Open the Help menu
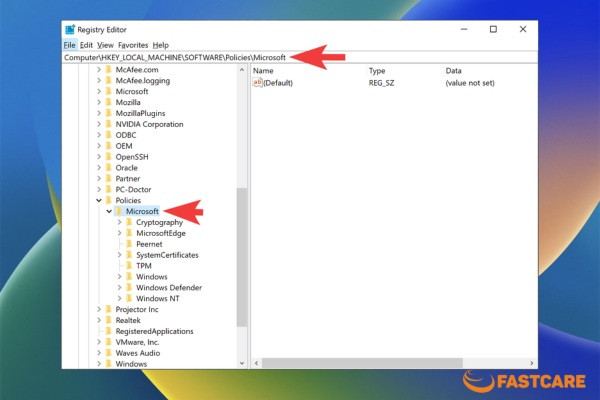Image resolution: width=600 pixels, height=400 pixels. [x=161, y=45]
